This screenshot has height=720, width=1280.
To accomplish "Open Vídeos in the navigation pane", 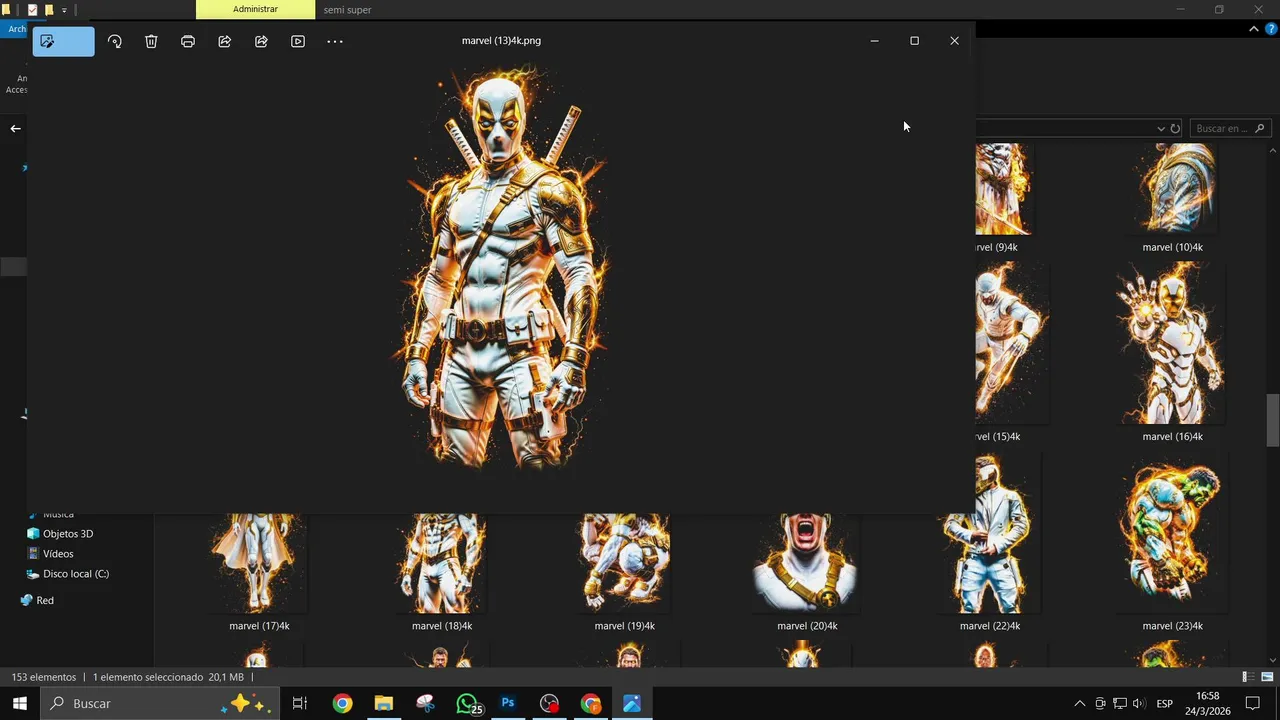I will (58, 554).
